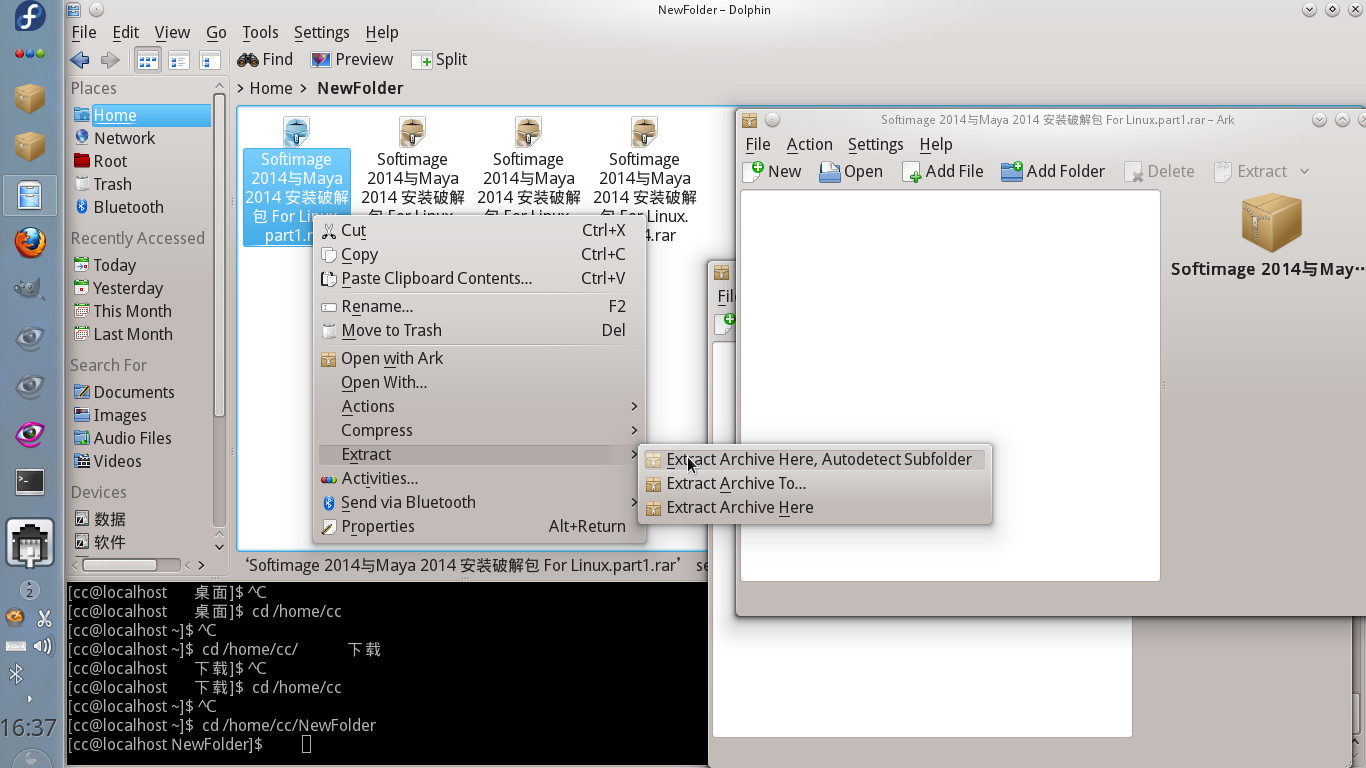Screen dimensions: 1366x768
Task: Expand the Compress submenu
Action: coord(480,430)
